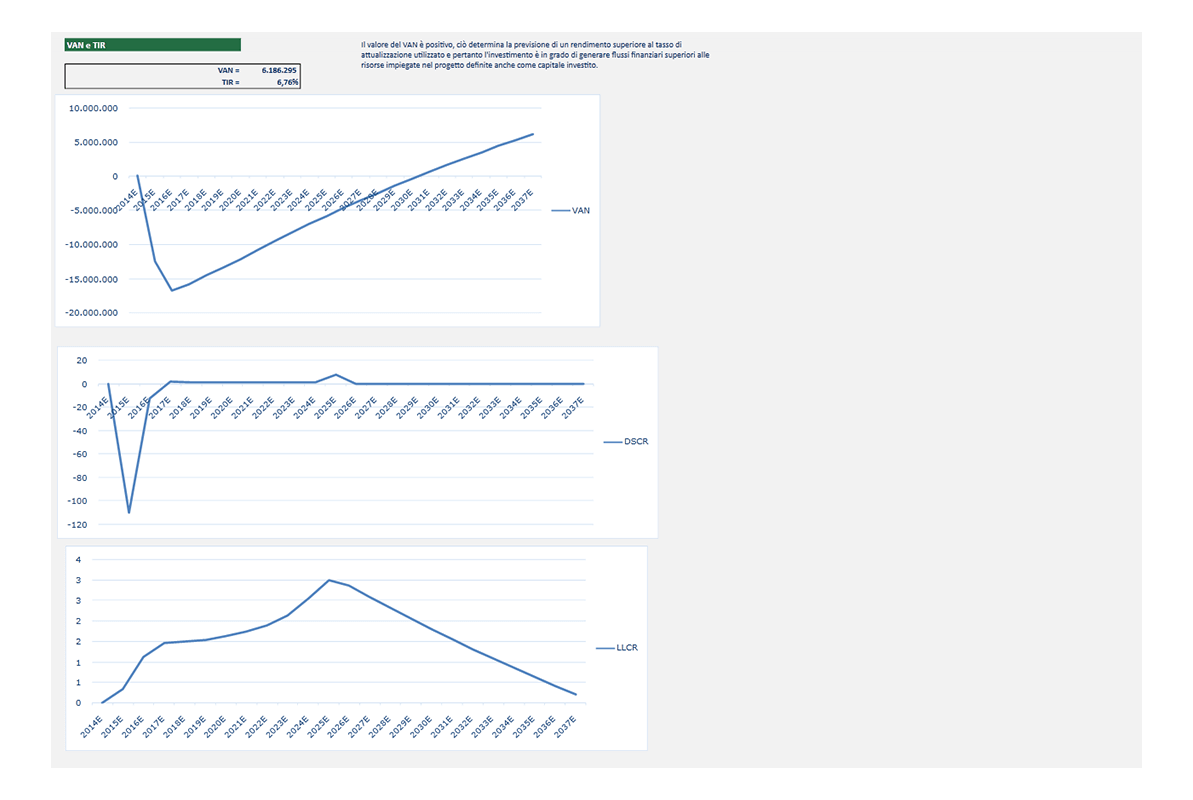This screenshot has height=800, width=1193.
Task: Click the DSCR line dip at 2015E
Action: (129, 512)
